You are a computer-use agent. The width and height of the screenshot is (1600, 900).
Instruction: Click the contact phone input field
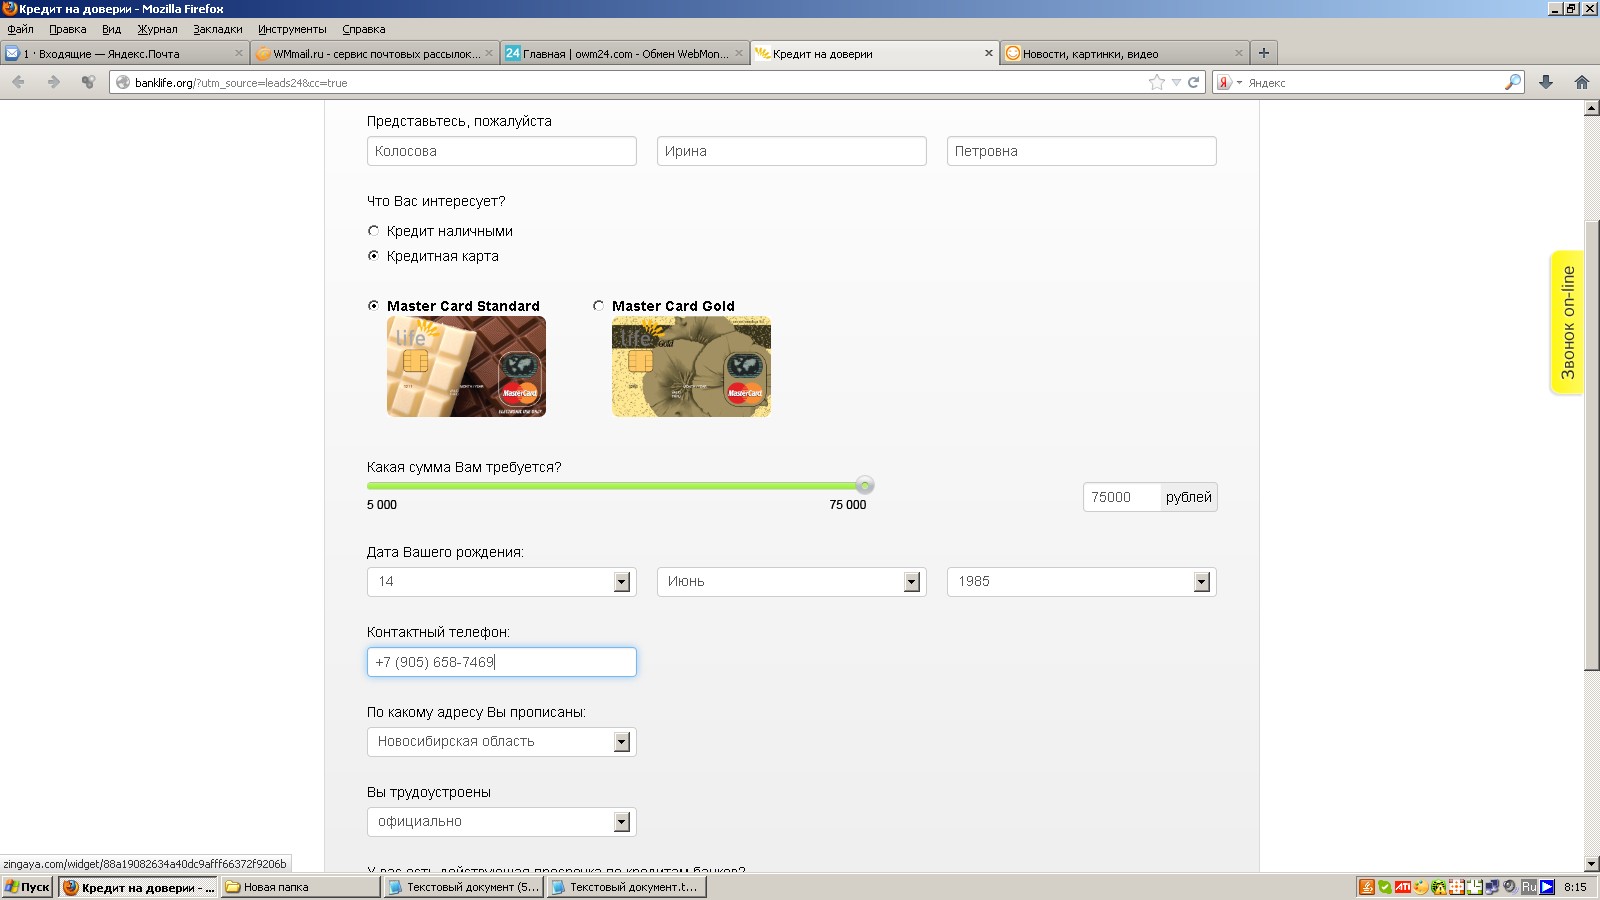(x=501, y=662)
